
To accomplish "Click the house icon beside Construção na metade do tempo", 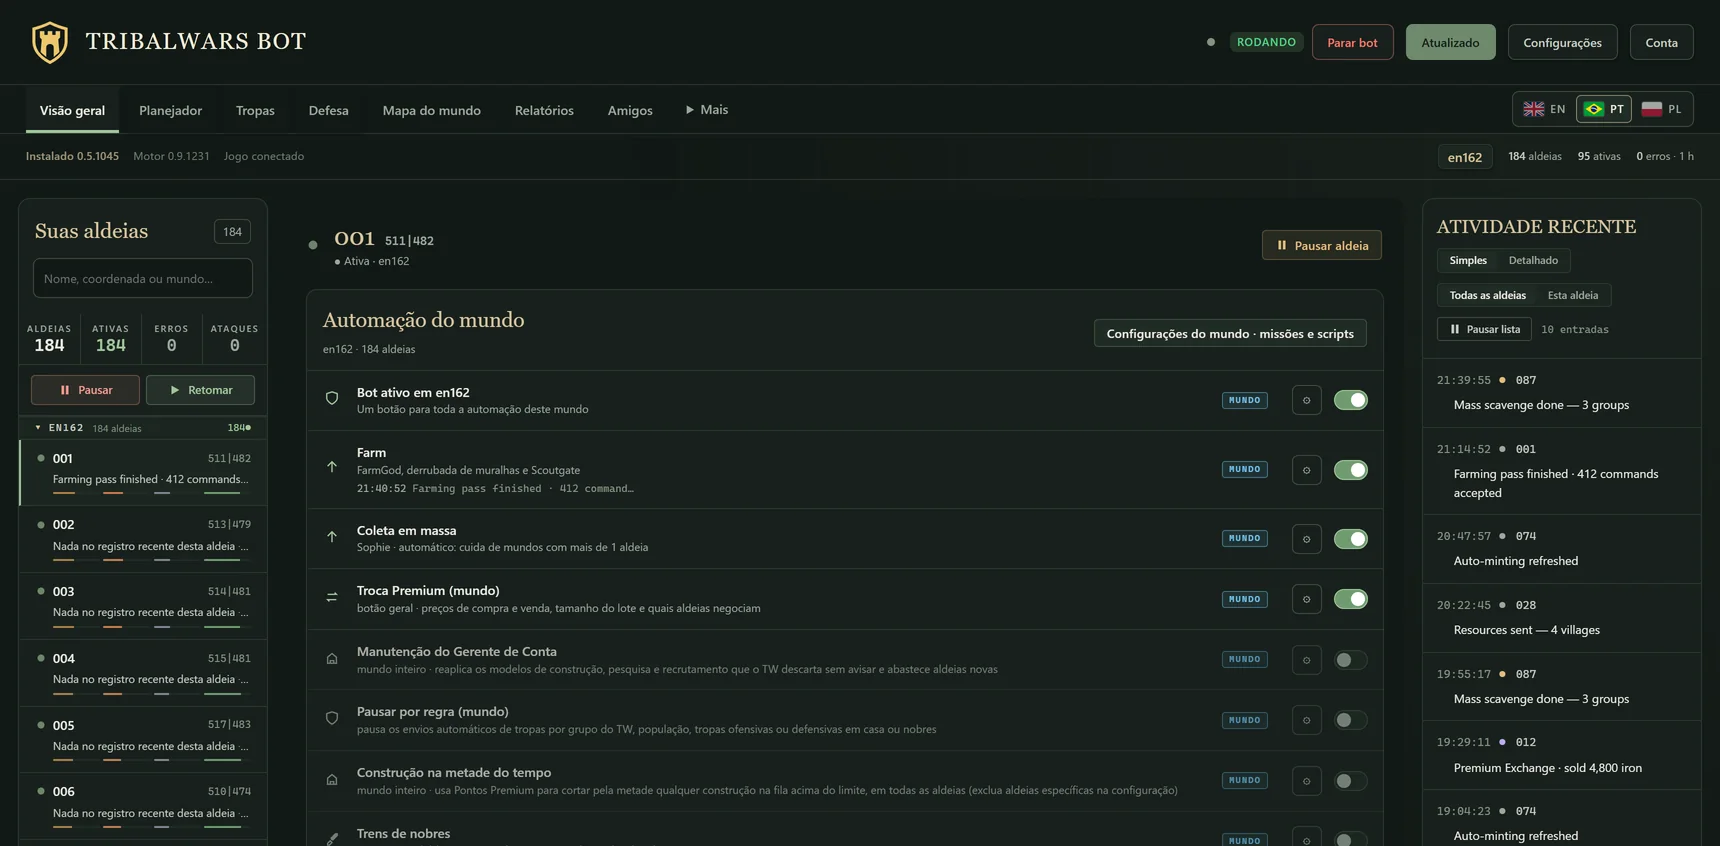I will [332, 779].
